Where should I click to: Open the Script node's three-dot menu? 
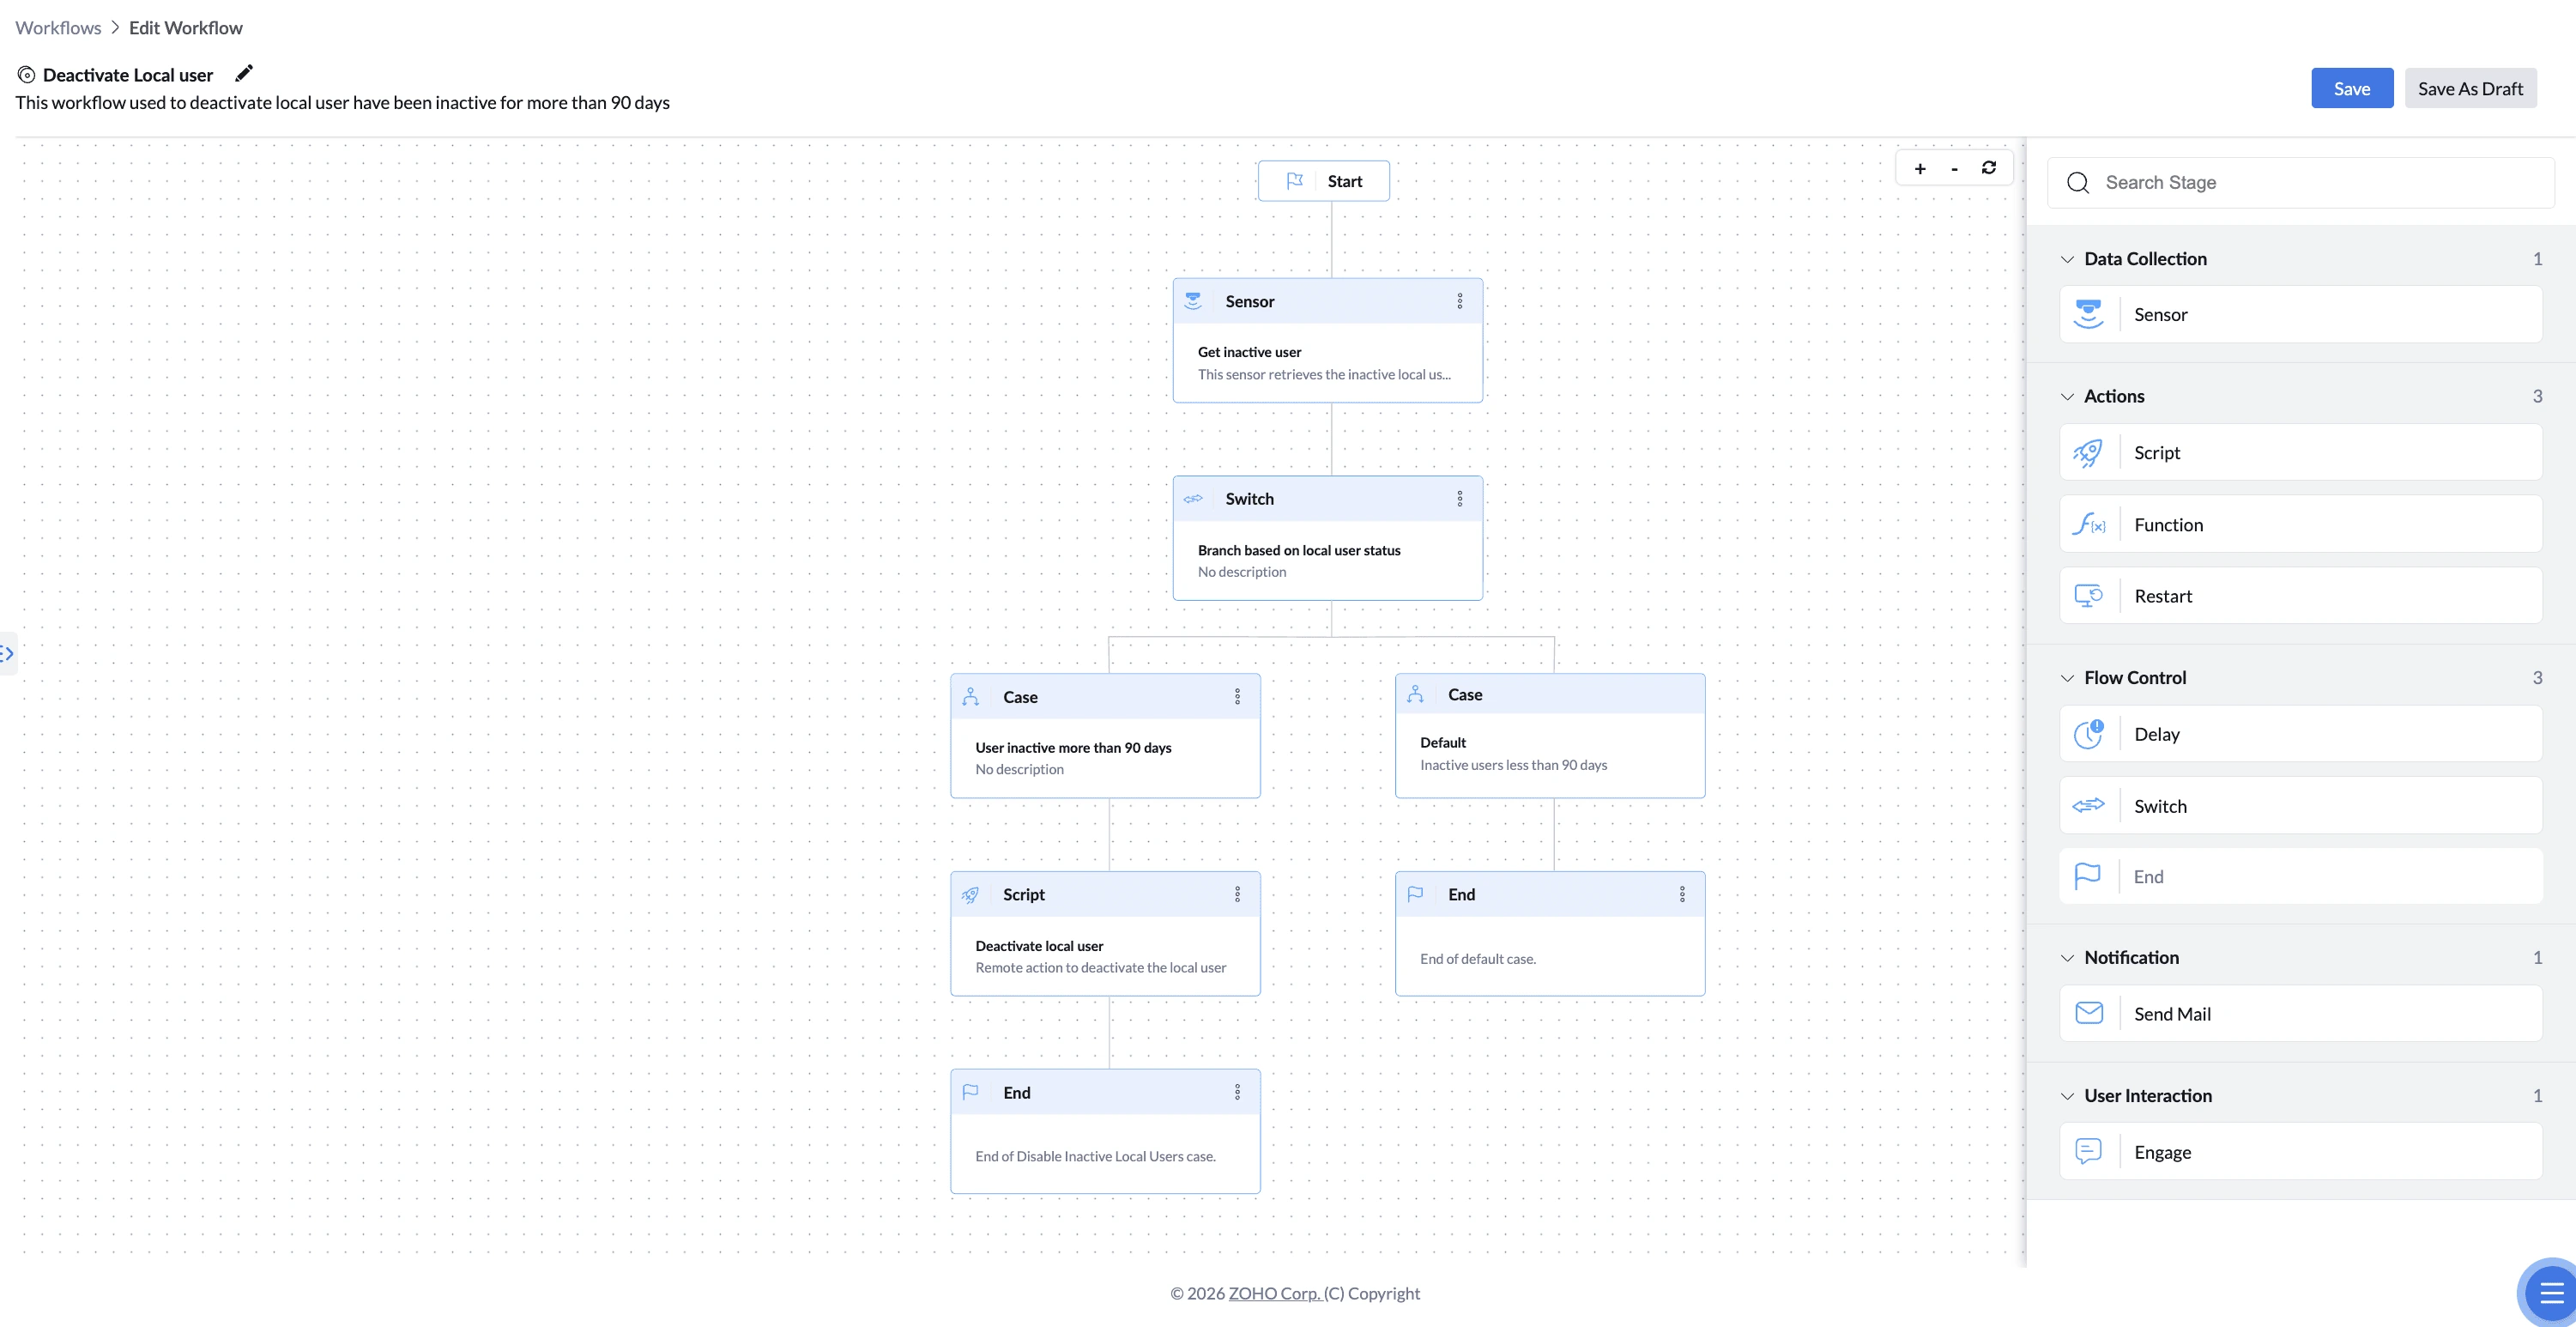click(1237, 895)
